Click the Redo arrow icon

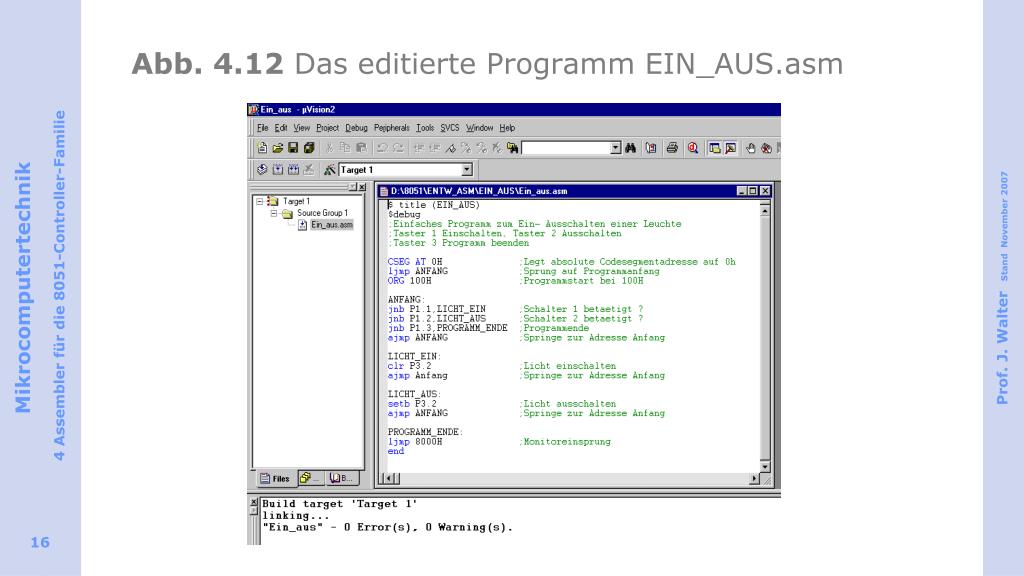pos(398,148)
